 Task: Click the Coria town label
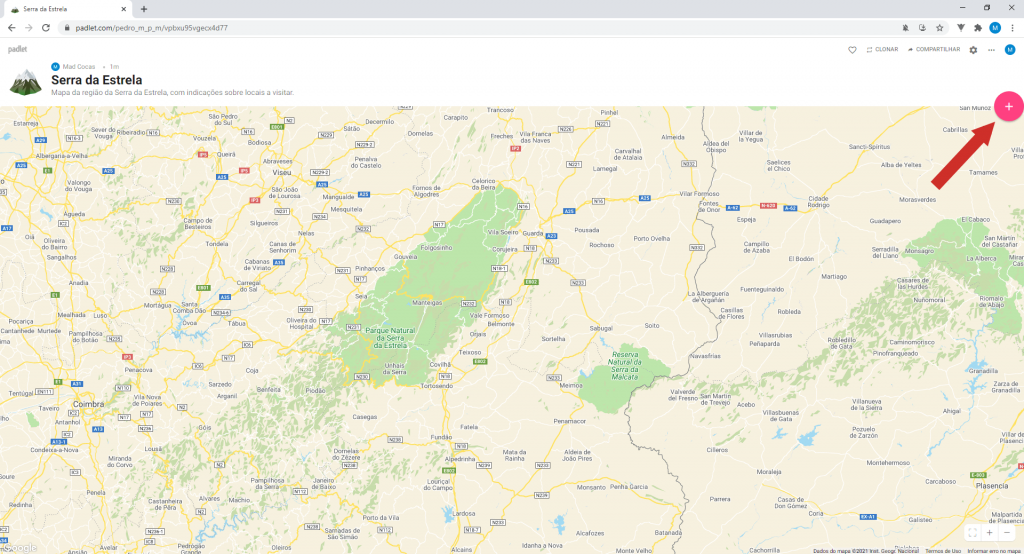[x=816, y=513]
